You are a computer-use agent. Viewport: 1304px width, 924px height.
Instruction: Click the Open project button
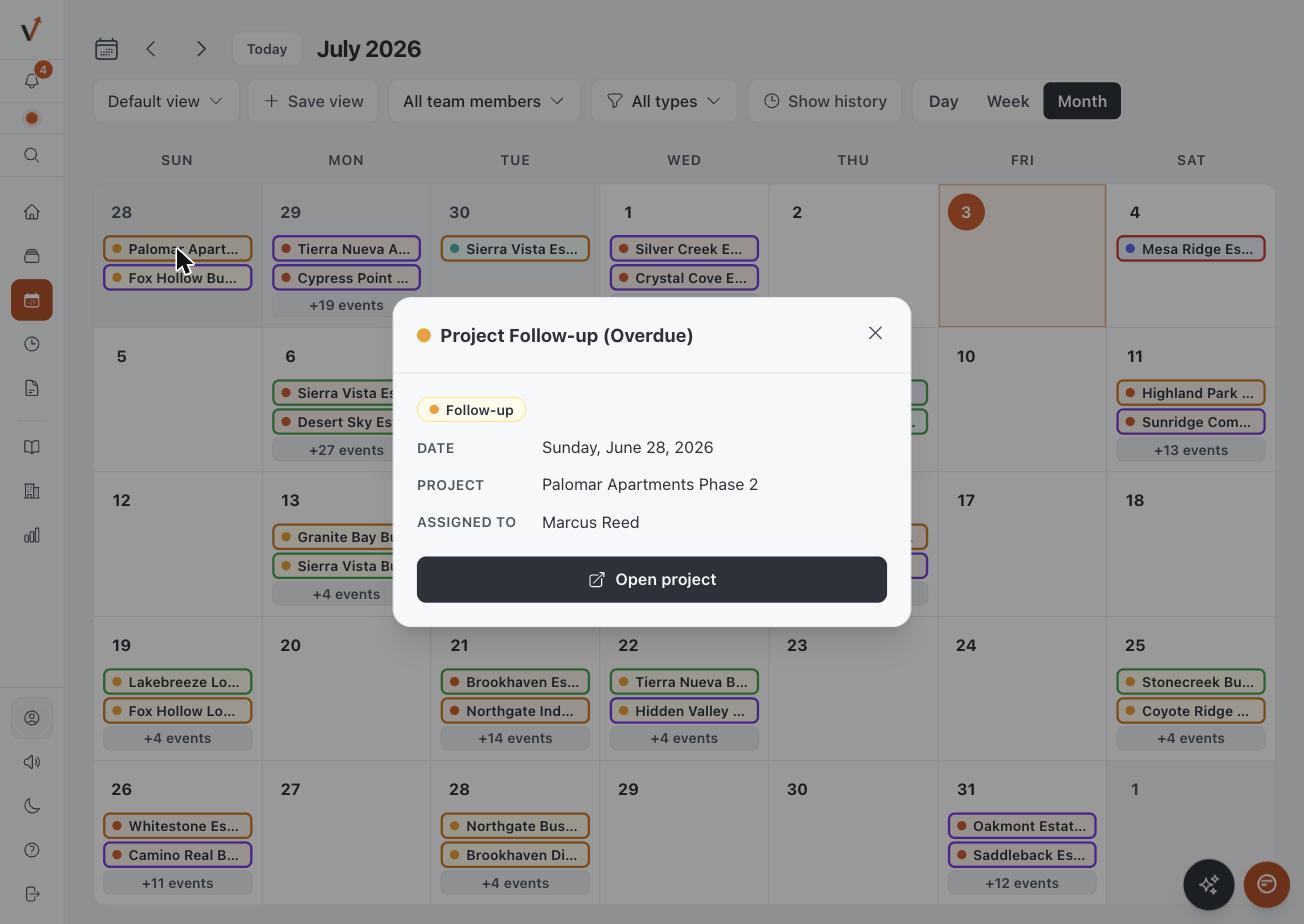coord(652,580)
